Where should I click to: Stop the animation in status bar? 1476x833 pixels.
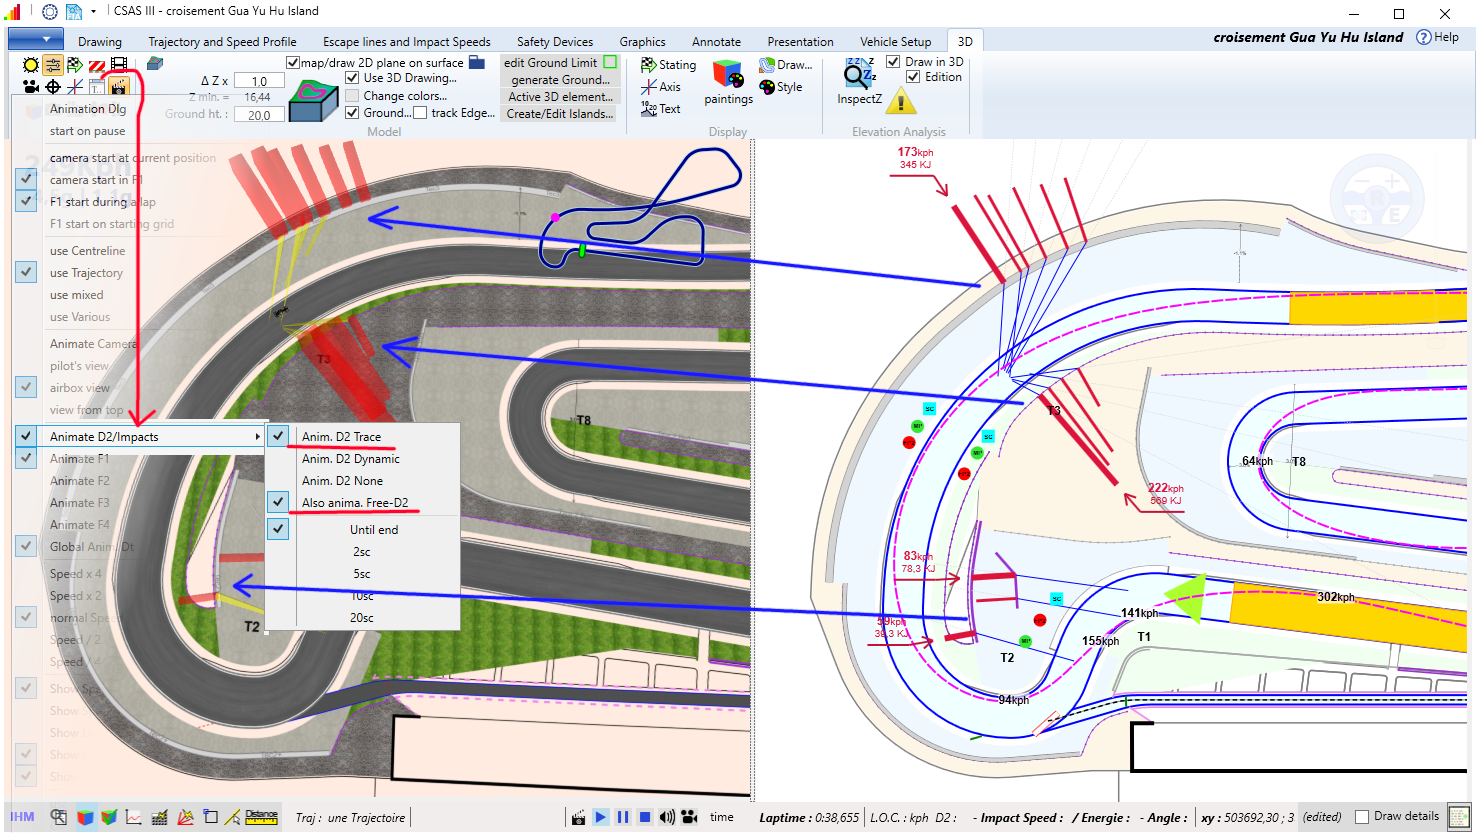tap(645, 817)
